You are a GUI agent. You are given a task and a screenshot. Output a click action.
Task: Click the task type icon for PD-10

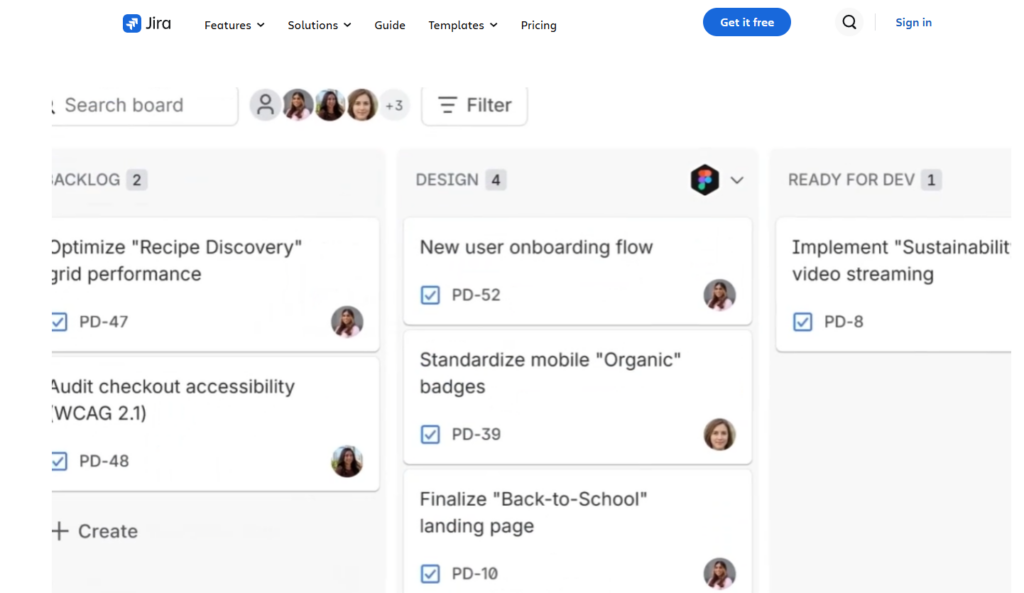pyautogui.click(x=430, y=573)
